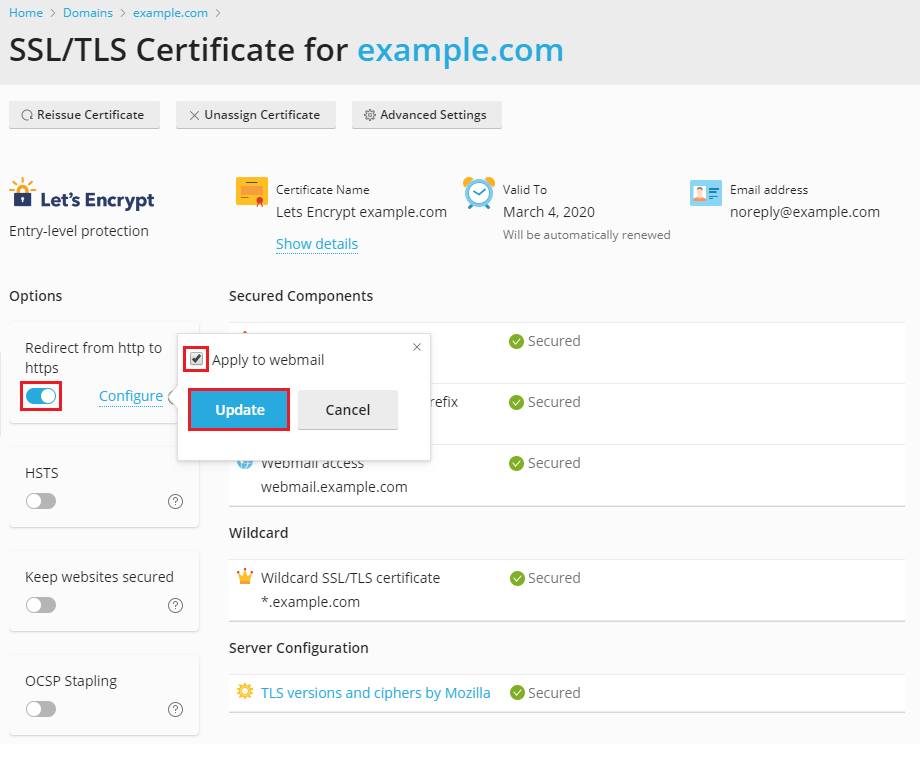Enable the OCSP Stapling toggle
Screen dimensions: 920x775
[42, 709]
